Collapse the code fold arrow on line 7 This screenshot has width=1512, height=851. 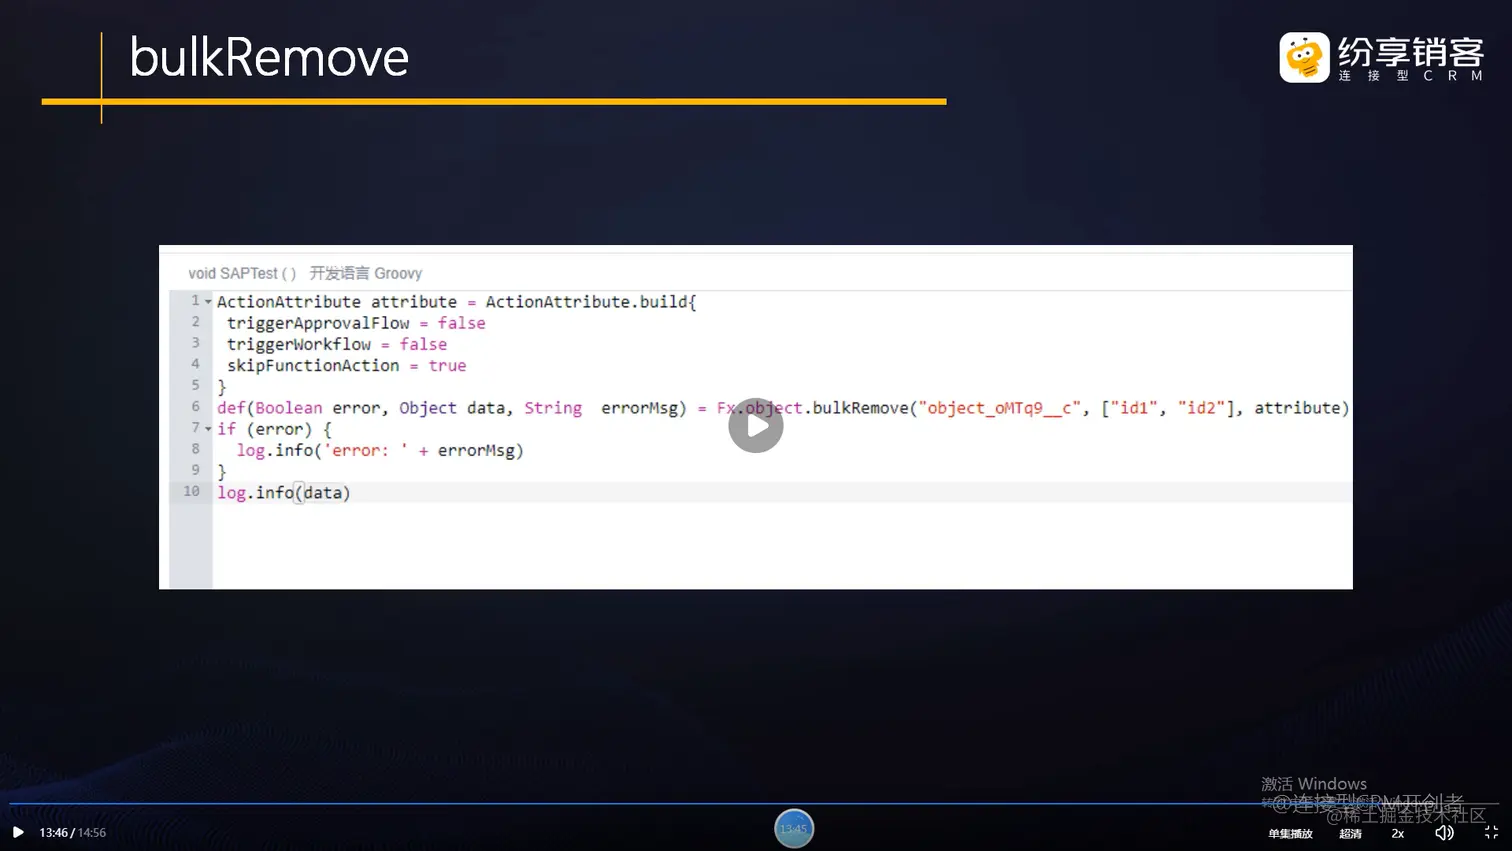click(208, 429)
